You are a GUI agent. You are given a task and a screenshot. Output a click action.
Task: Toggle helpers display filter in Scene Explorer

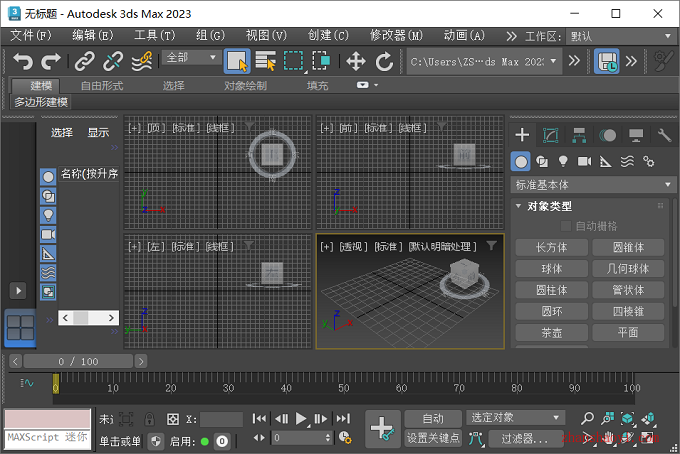pos(48,254)
